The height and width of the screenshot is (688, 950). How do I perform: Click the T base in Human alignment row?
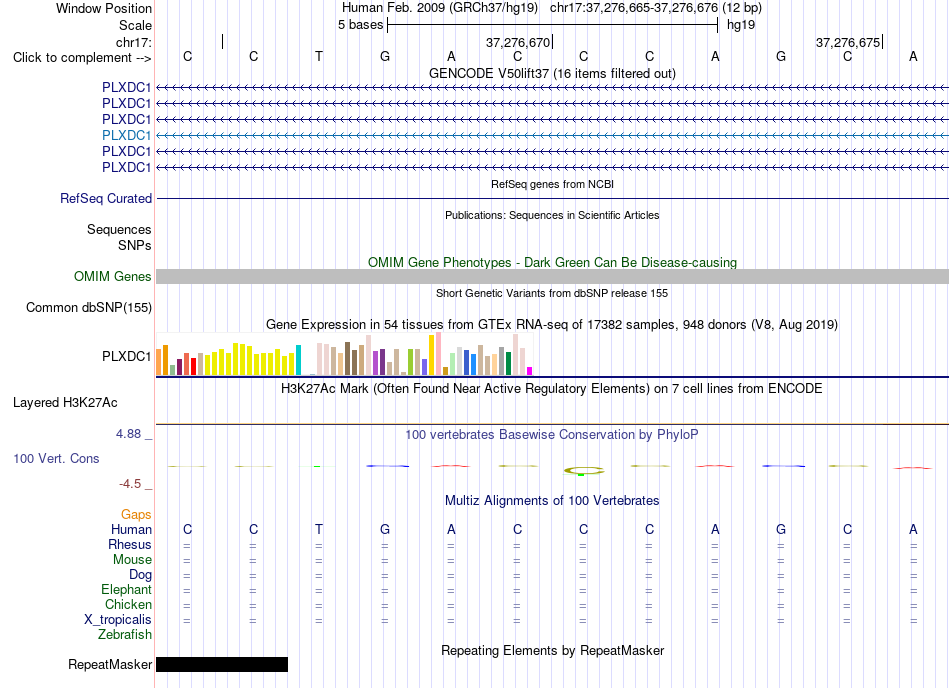(319, 529)
